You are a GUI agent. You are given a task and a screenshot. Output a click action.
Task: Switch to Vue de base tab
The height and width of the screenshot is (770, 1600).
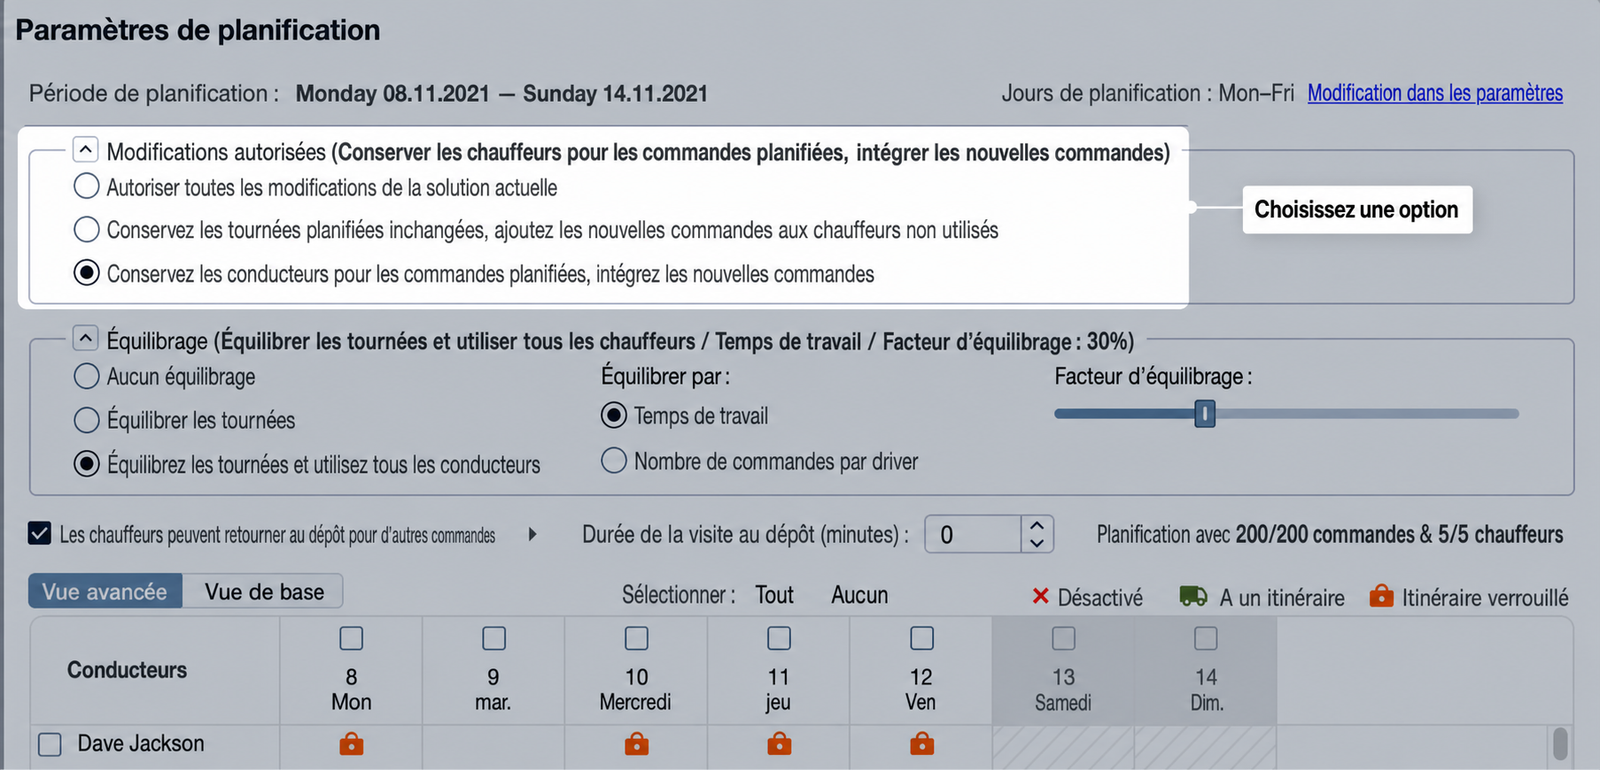[264, 591]
